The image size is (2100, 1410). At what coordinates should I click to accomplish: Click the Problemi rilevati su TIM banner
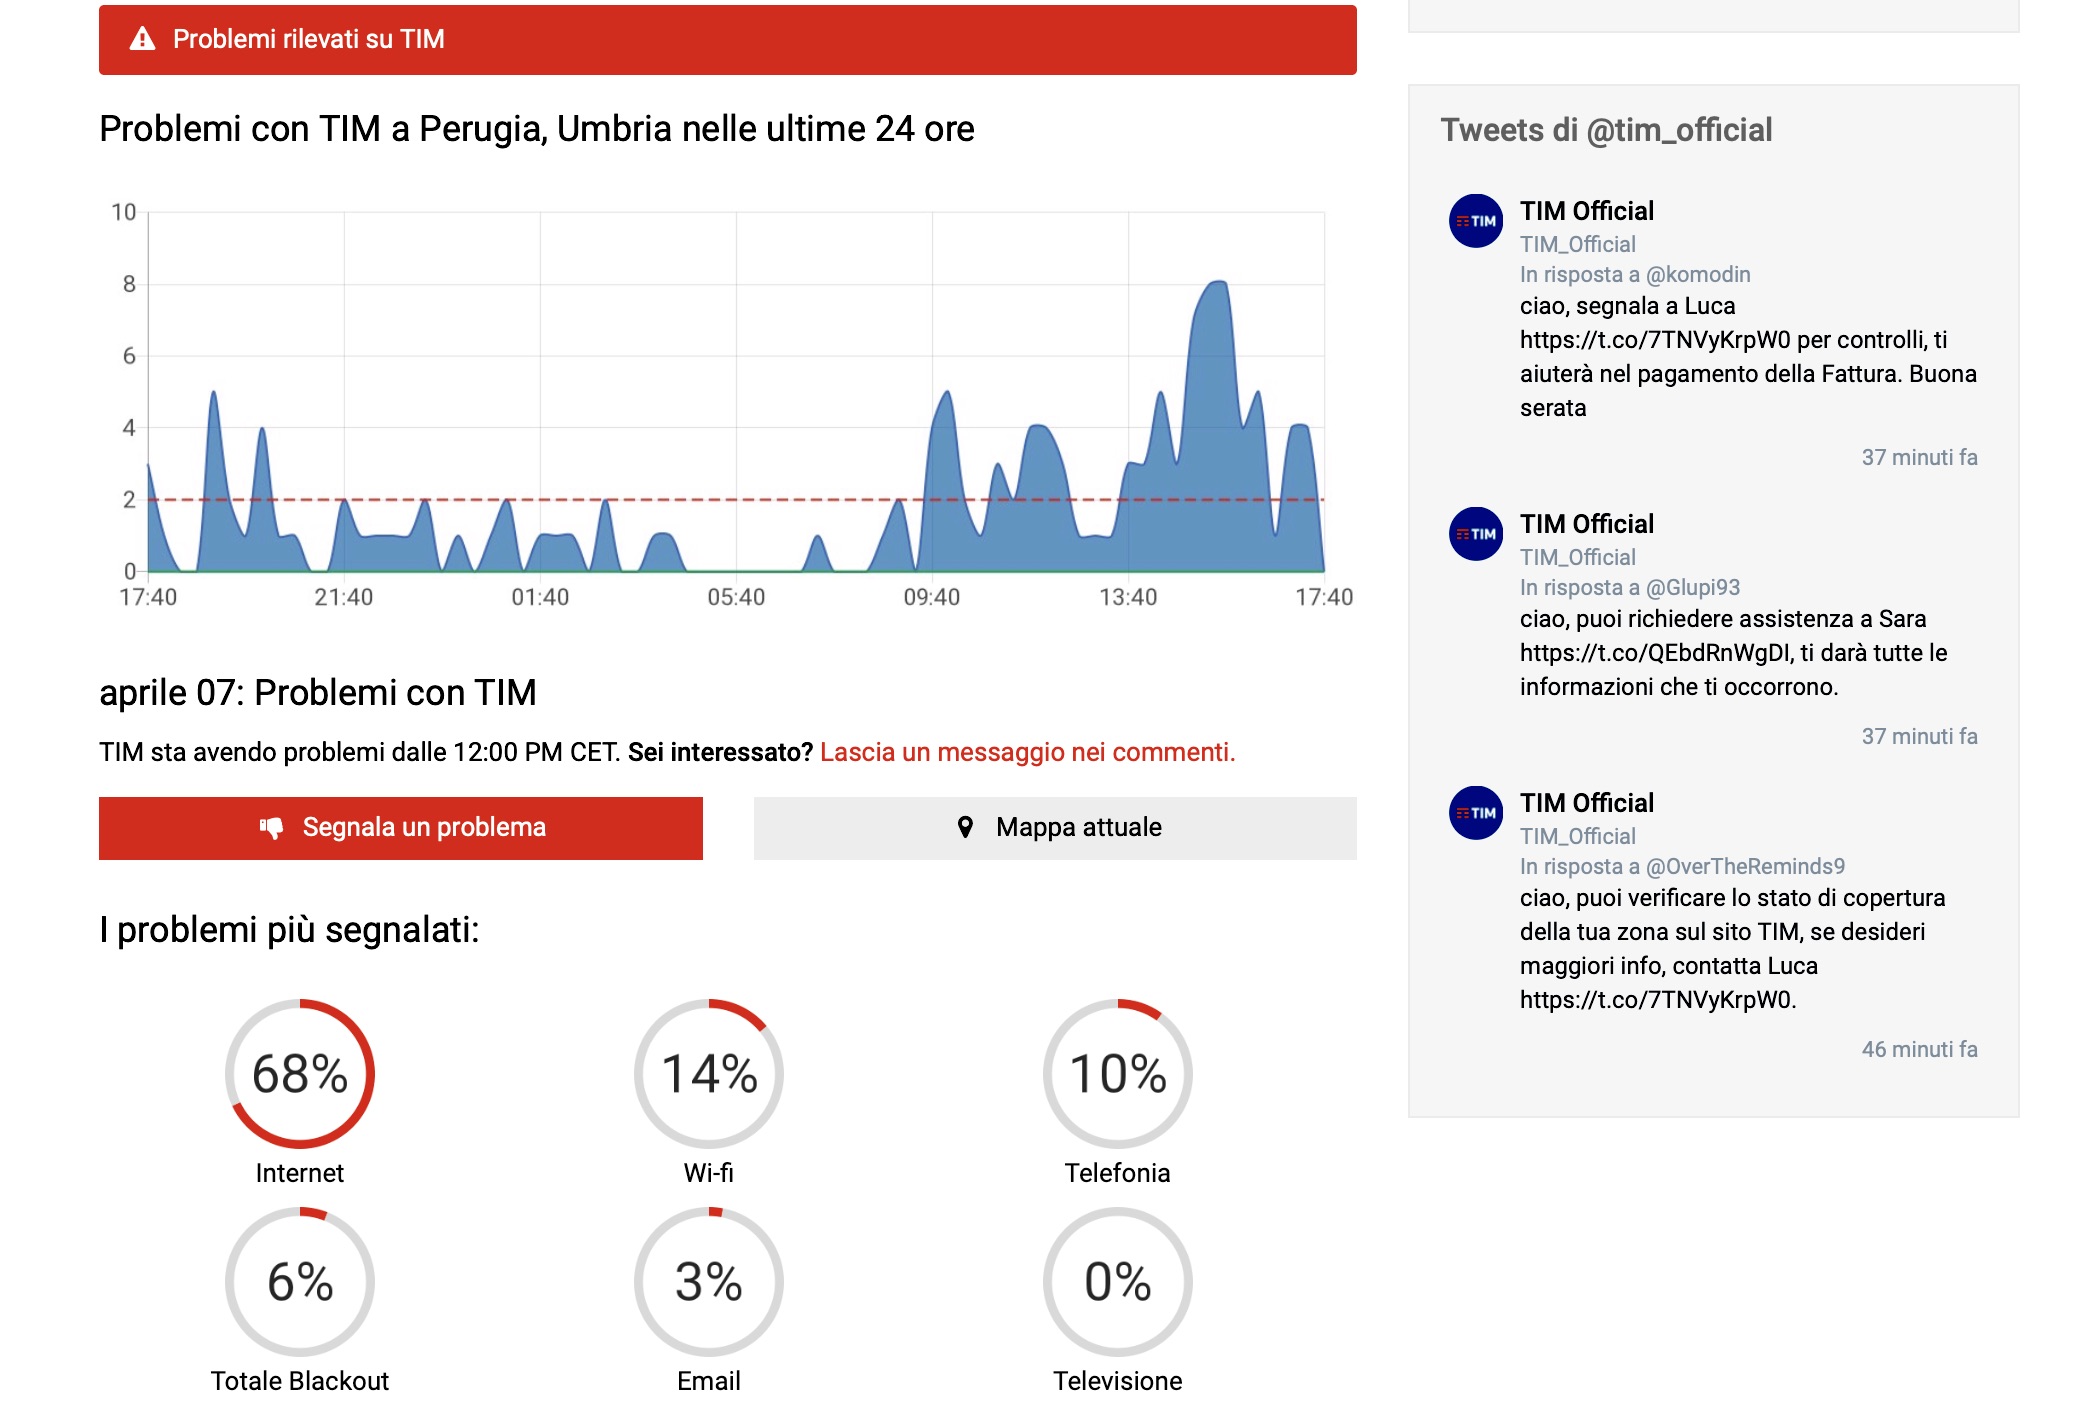pos(728,40)
